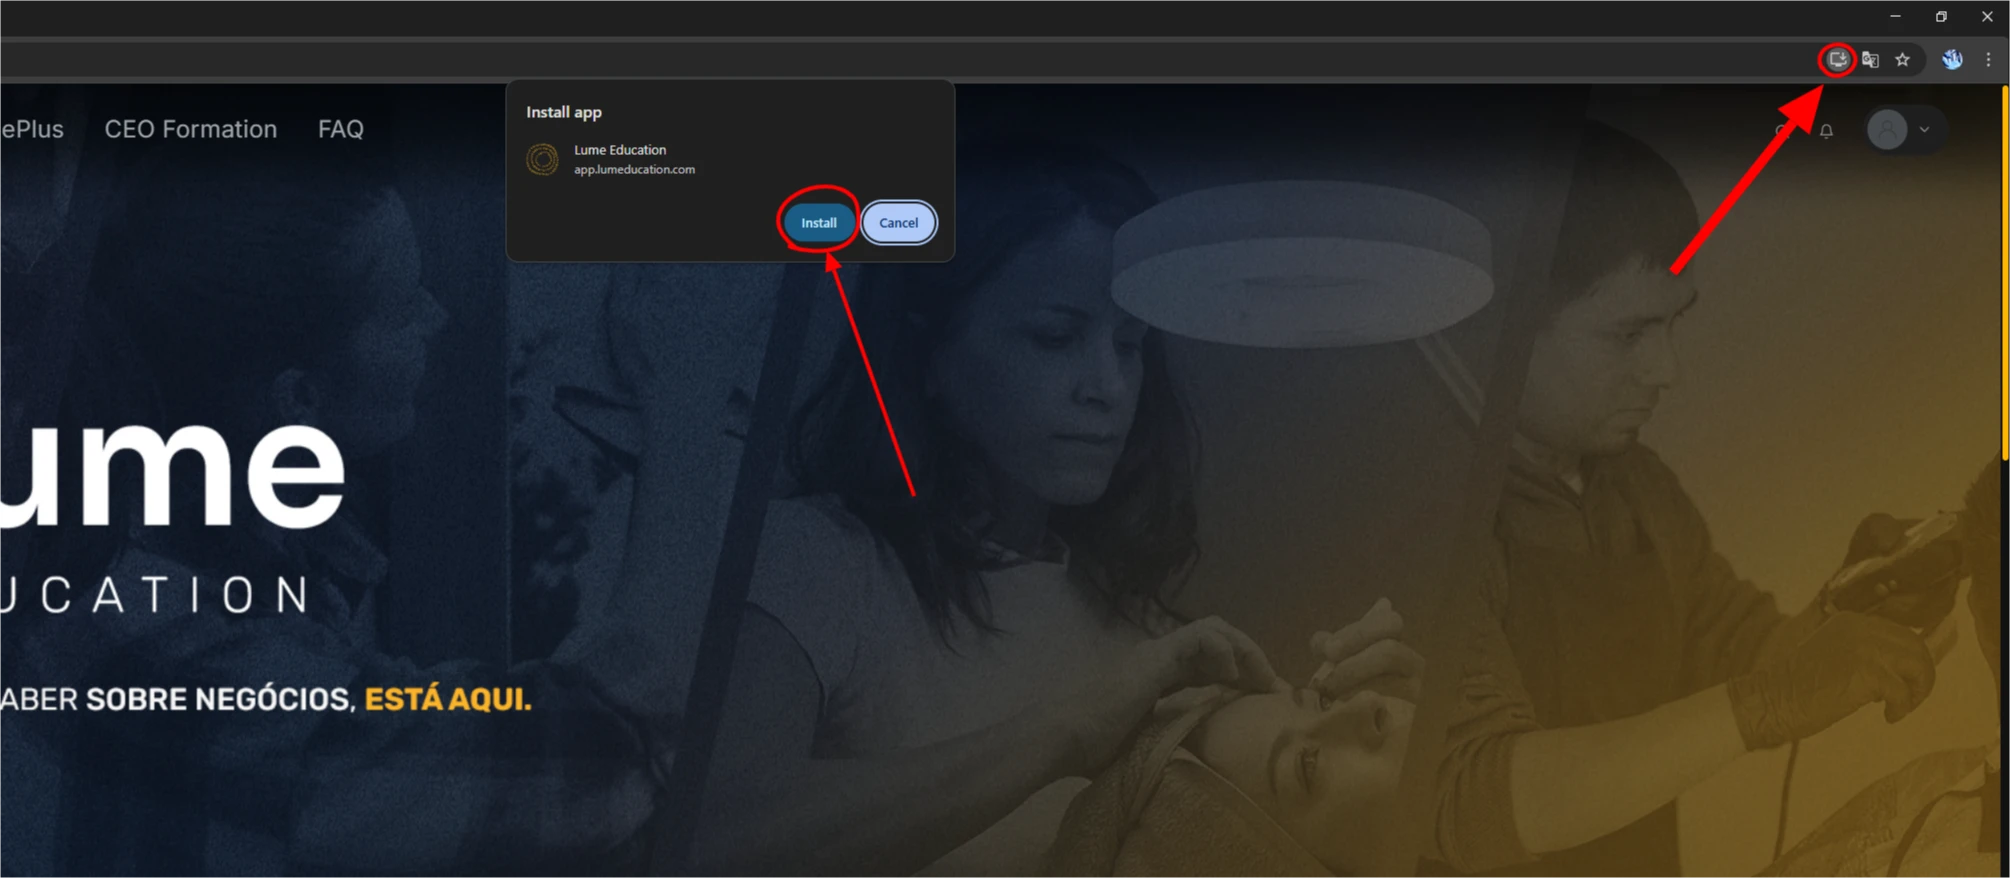This screenshot has width=2010, height=878.
Task: Open the FAQ nav item
Action: 340,129
